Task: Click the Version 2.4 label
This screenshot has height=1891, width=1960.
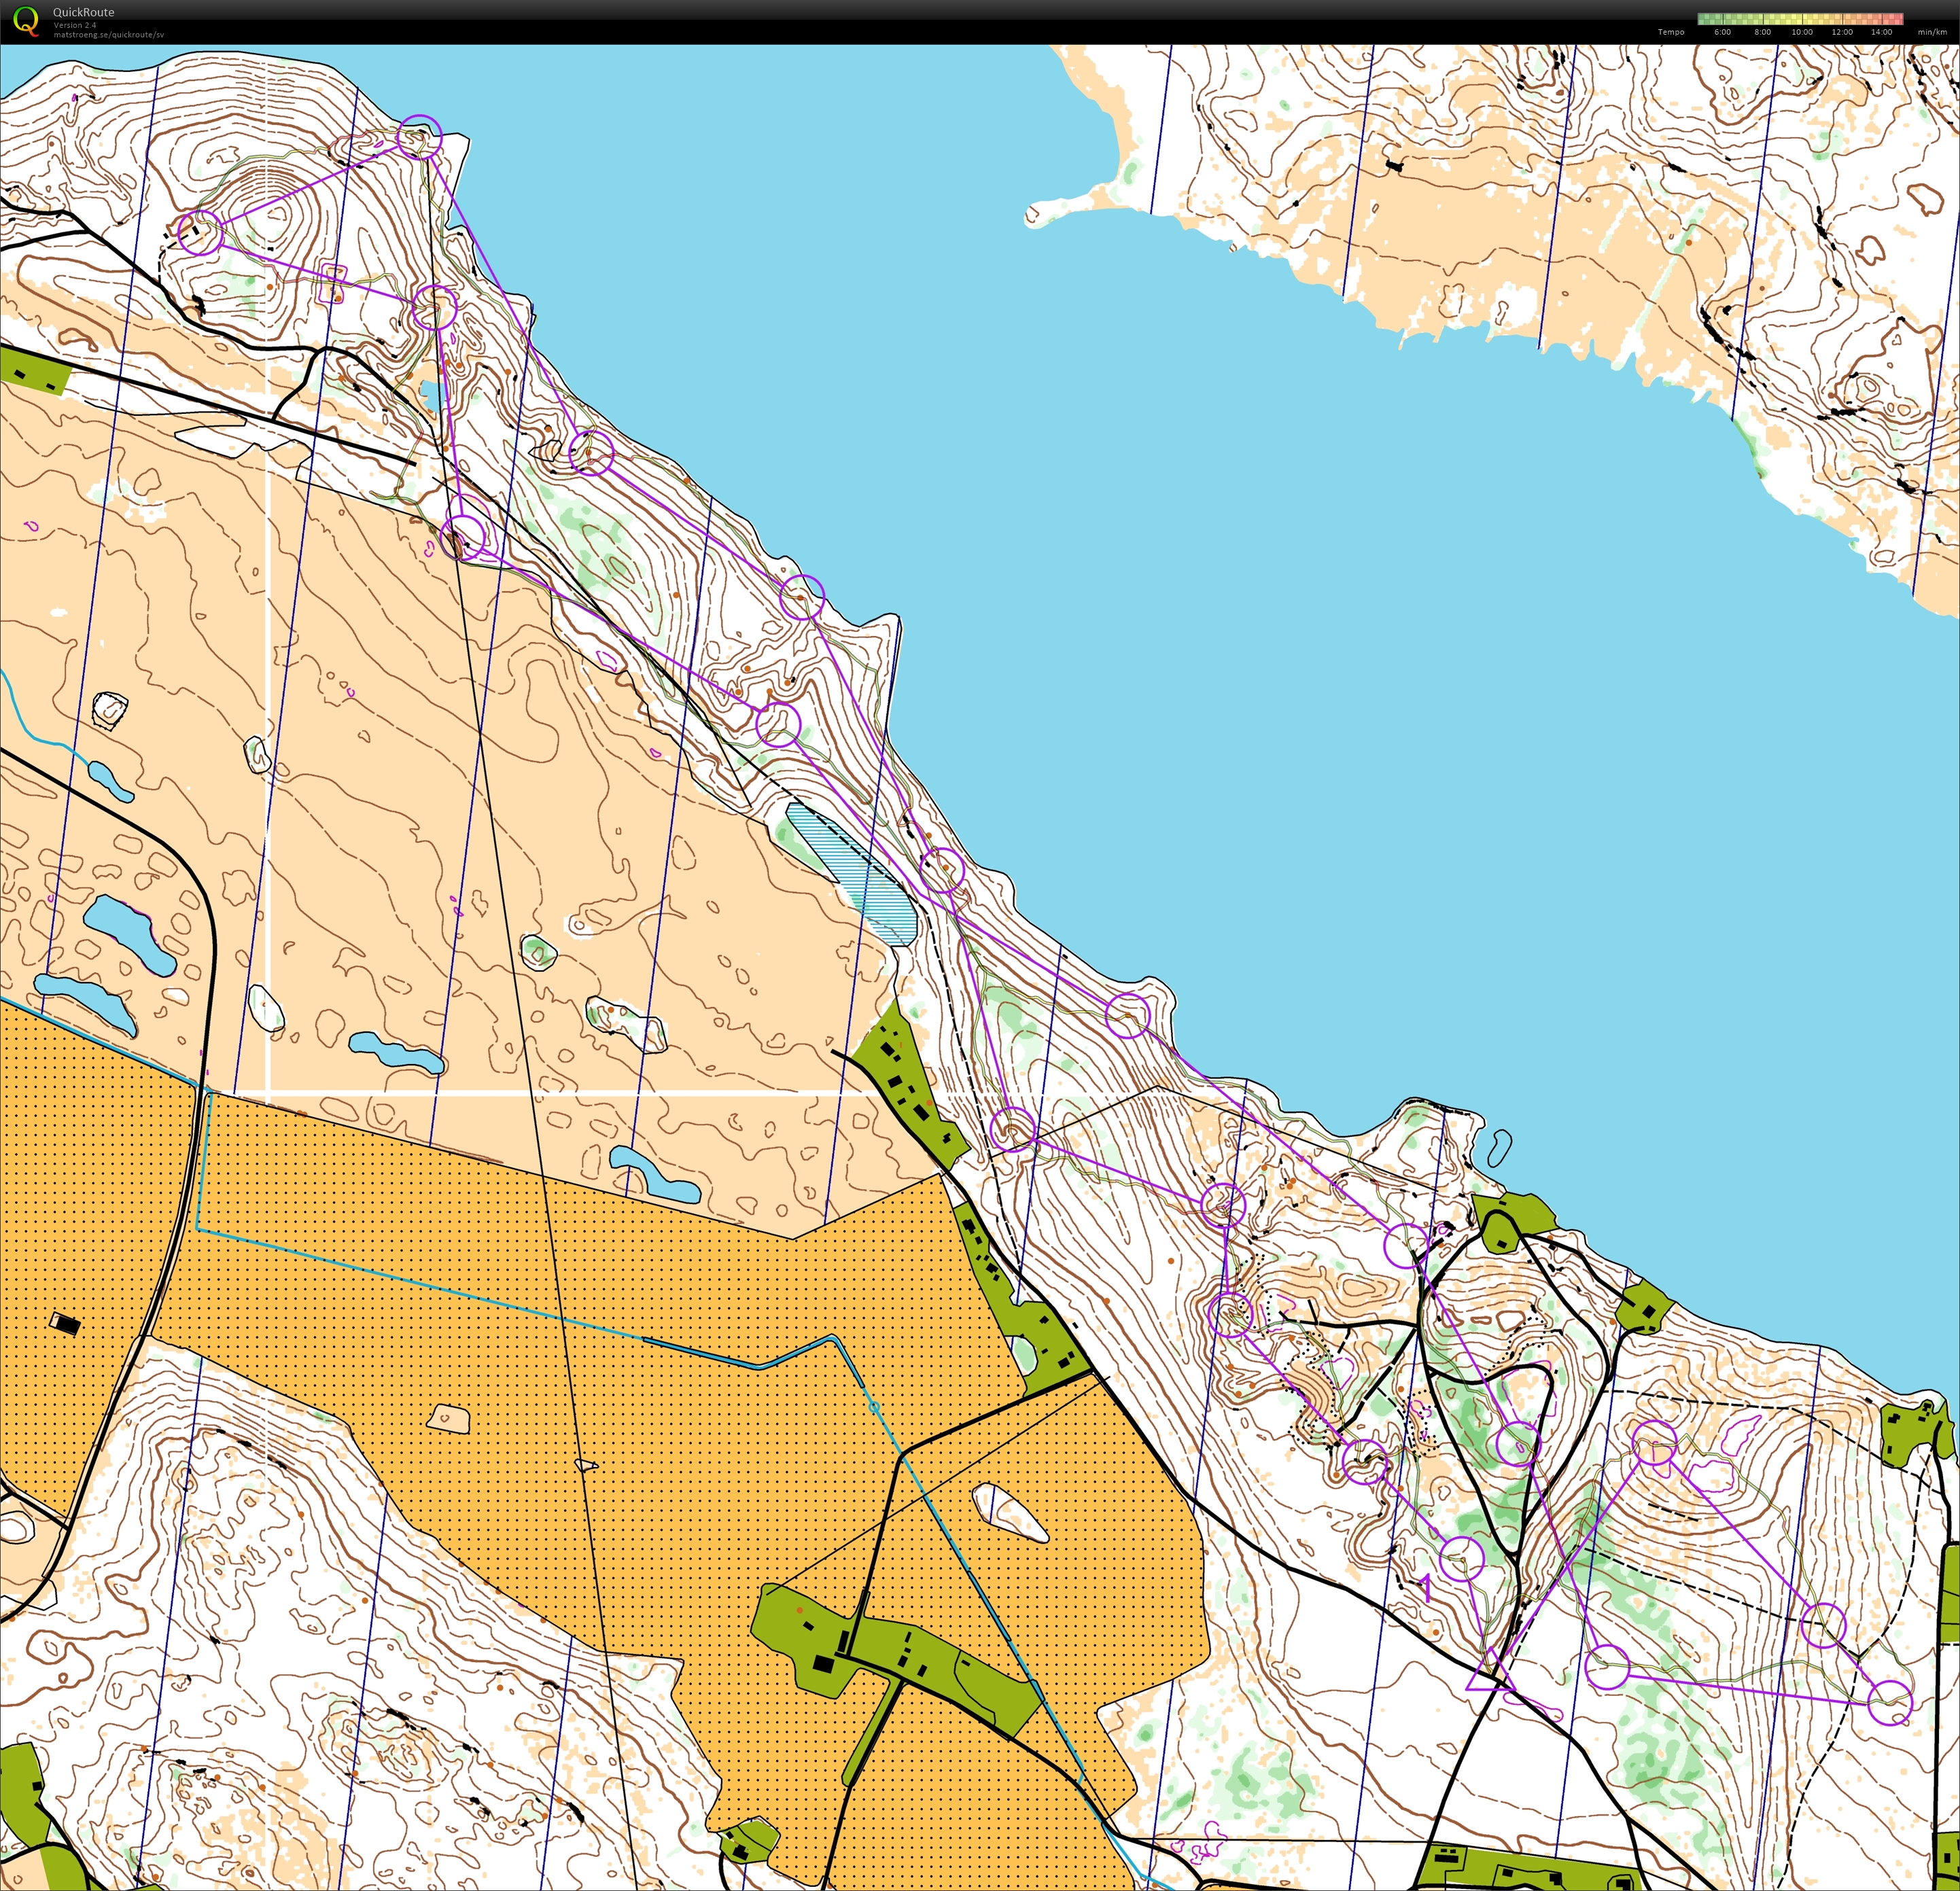Action: (75, 25)
